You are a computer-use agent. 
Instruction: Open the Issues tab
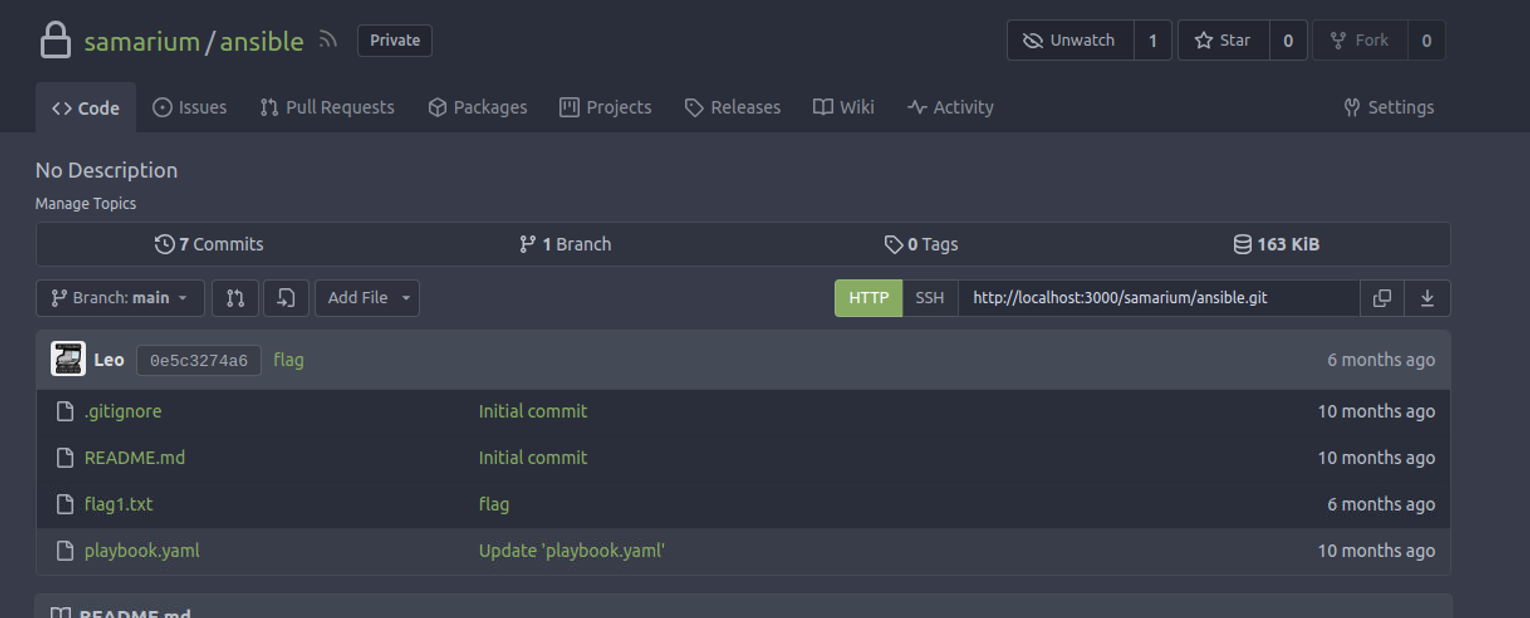(x=189, y=107)
